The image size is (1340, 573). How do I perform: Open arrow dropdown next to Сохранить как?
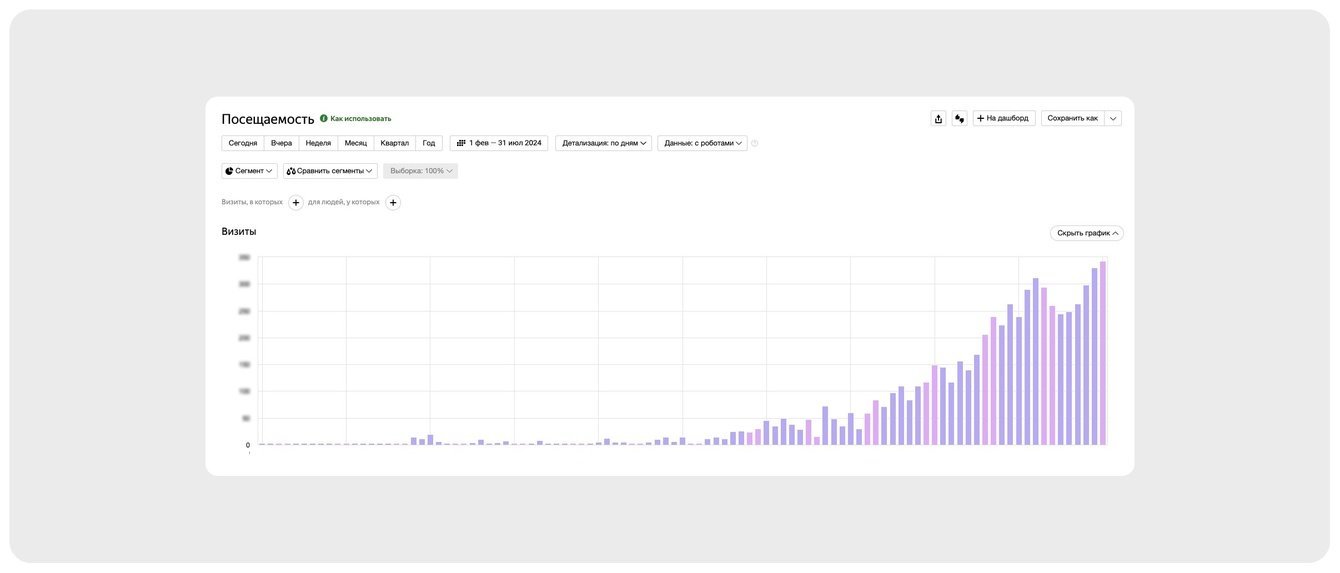[x=1113, y=118]
